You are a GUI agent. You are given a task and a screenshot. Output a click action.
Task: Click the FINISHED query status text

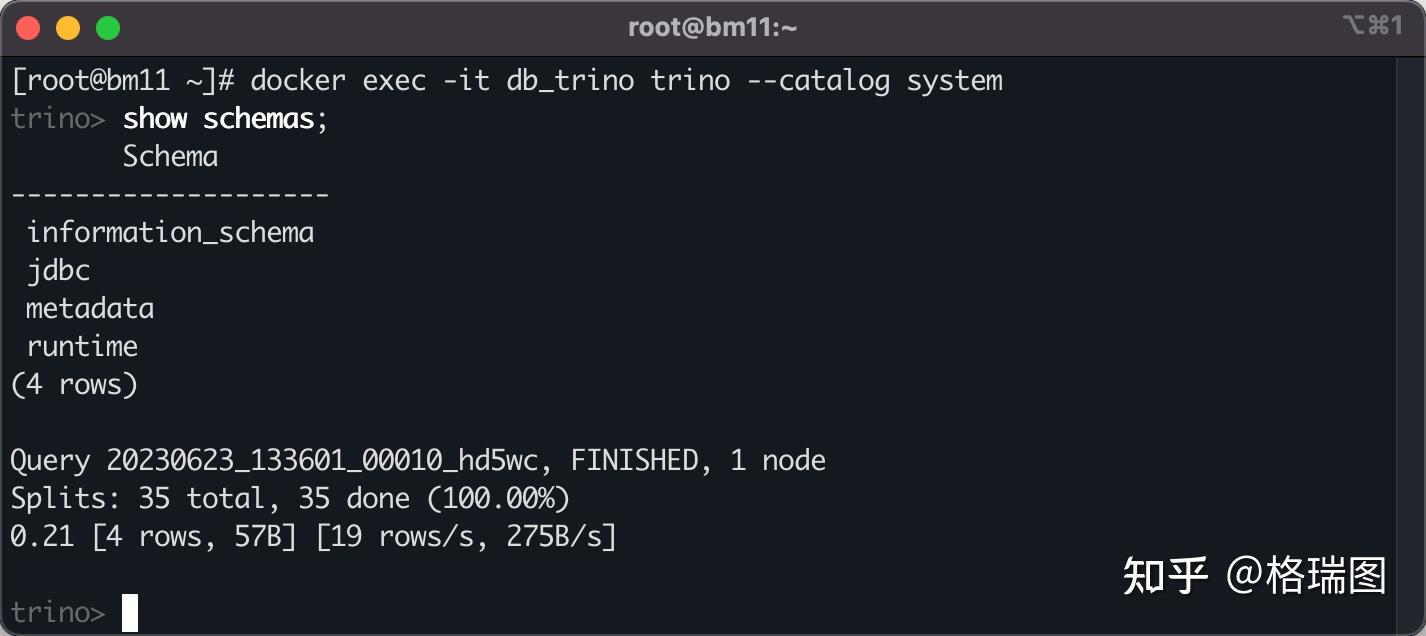[x=634, y=461]
